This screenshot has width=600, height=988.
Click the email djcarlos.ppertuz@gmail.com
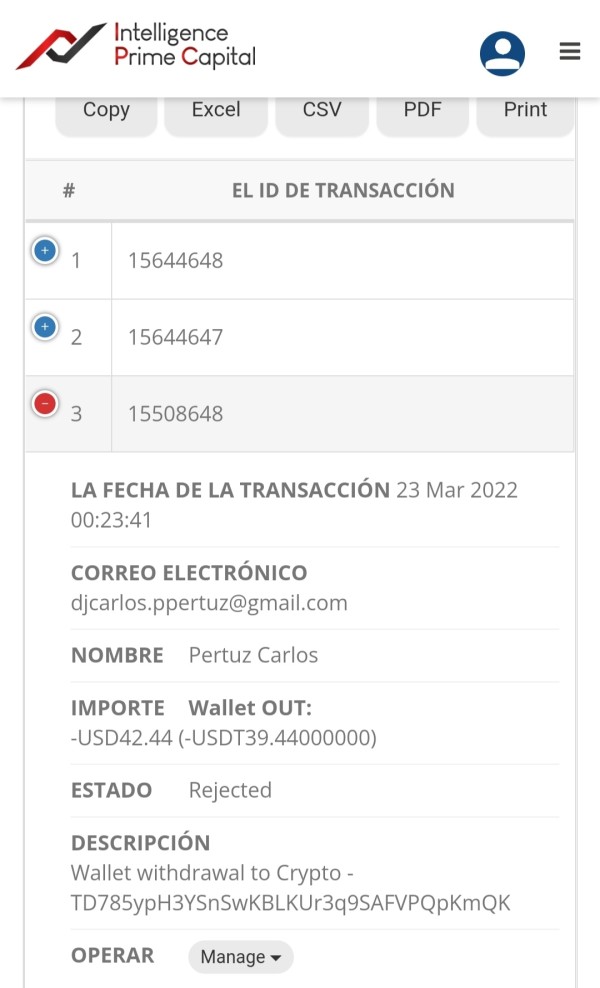[209, 603]
